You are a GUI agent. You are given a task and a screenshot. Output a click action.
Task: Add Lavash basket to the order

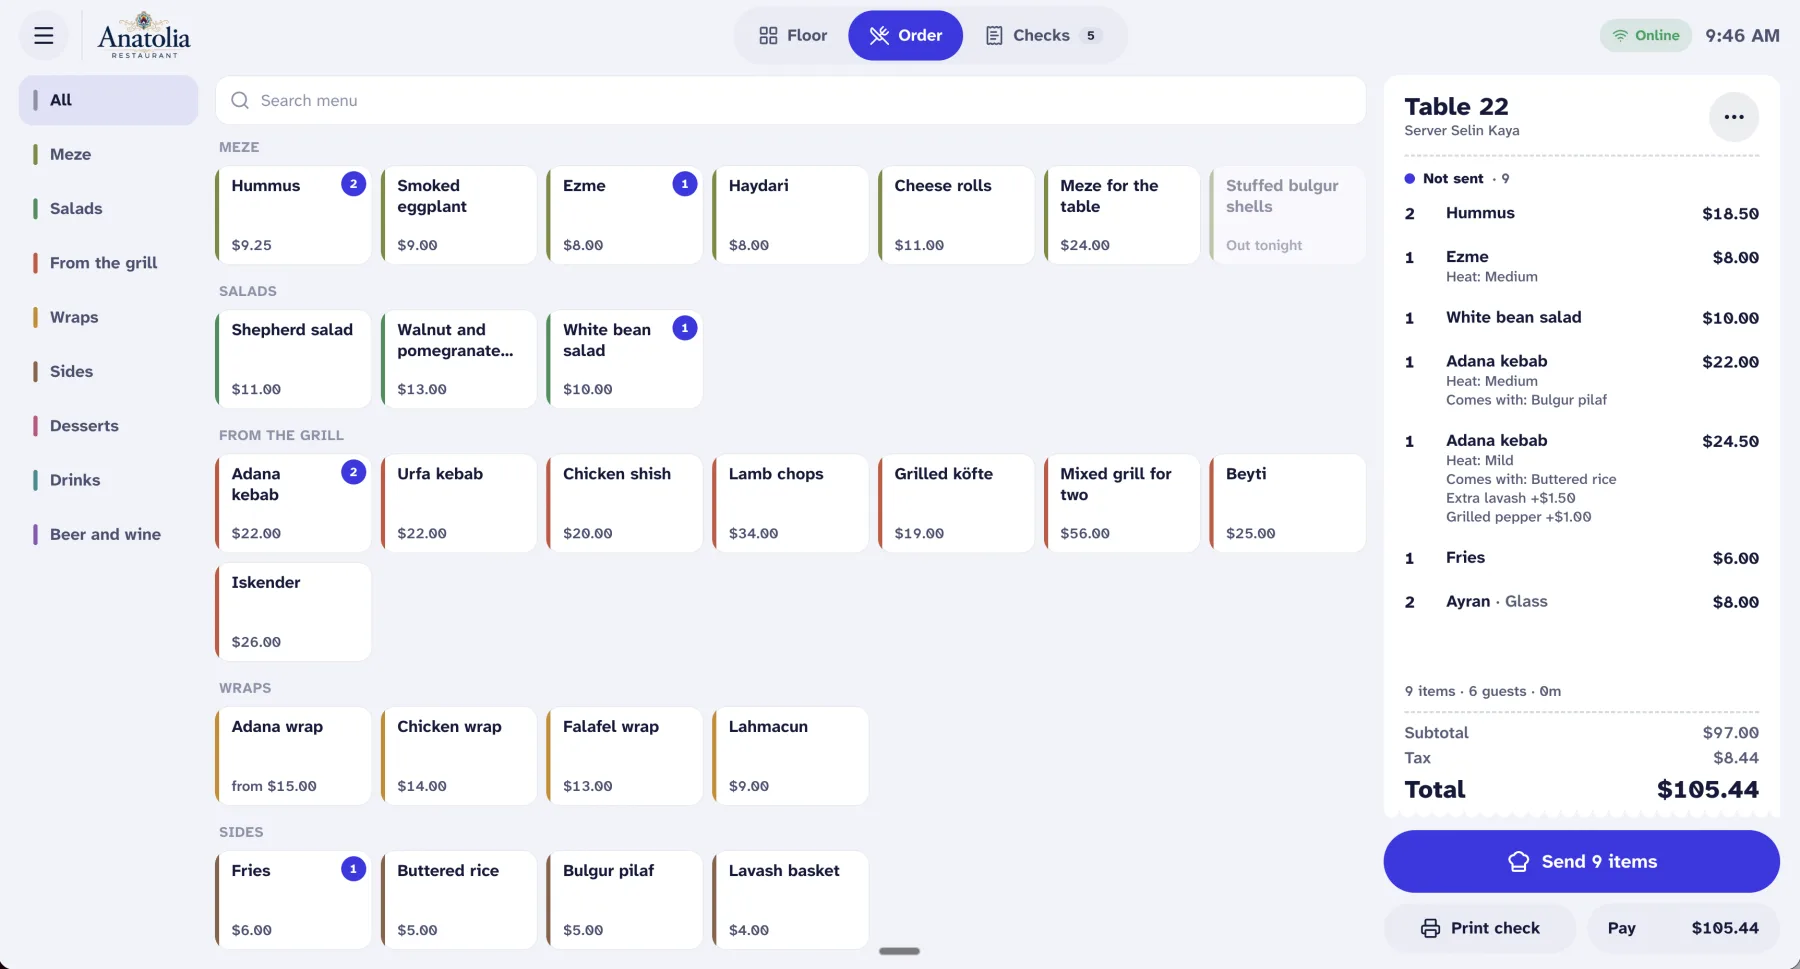tap(790, 900)
